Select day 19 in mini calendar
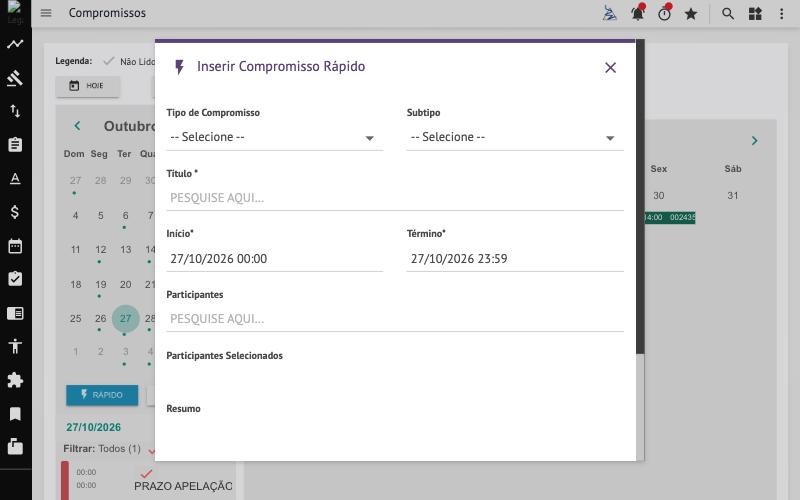 (101, 284)
